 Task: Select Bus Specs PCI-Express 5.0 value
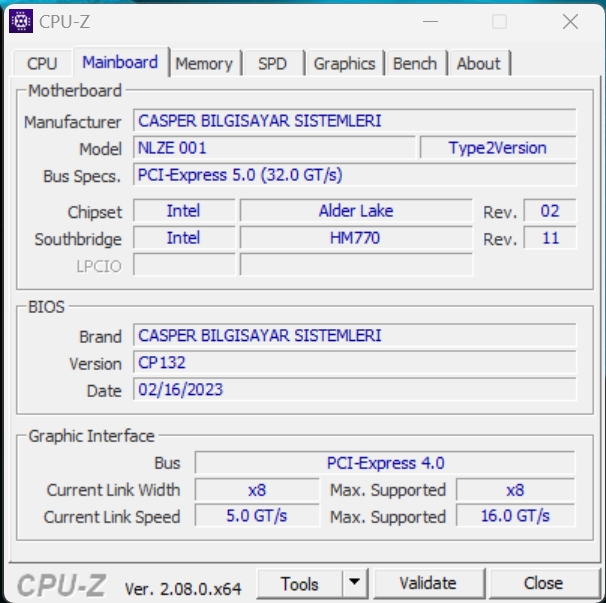(354, 175)
